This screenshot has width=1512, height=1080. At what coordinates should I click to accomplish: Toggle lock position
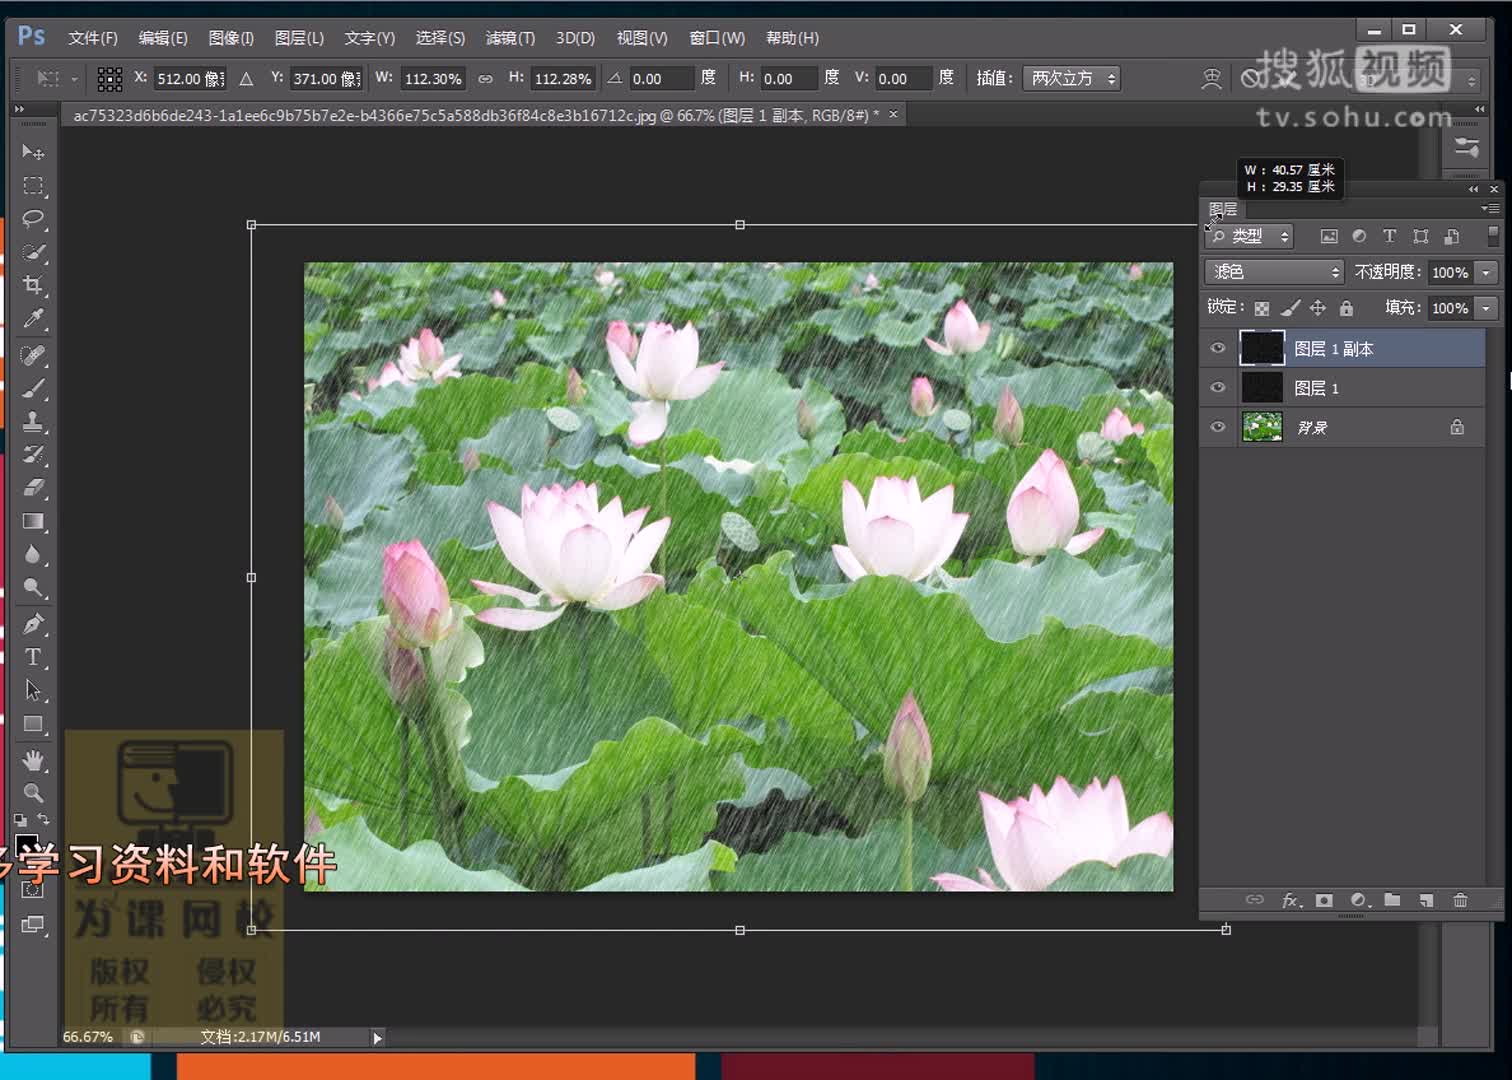pyautogui.click(x=1318, y=308)
